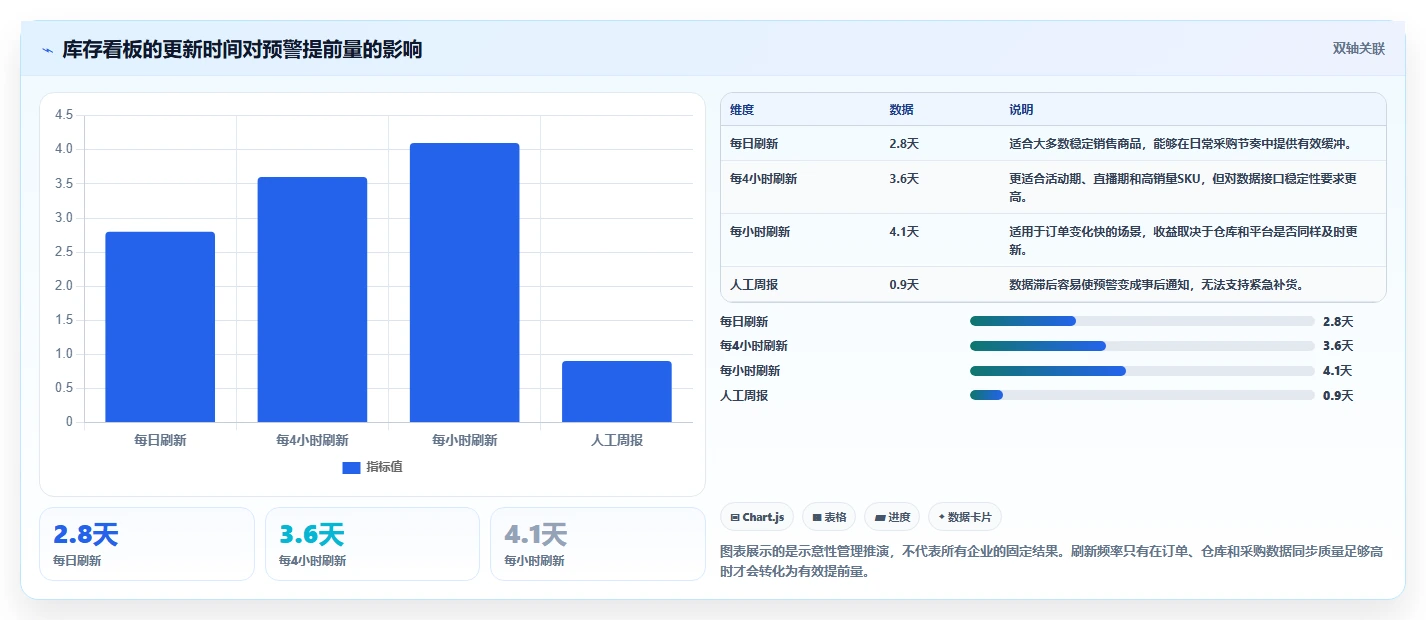
Task: Select the 表格 tag chip
Action: click(x=829, y=517)
